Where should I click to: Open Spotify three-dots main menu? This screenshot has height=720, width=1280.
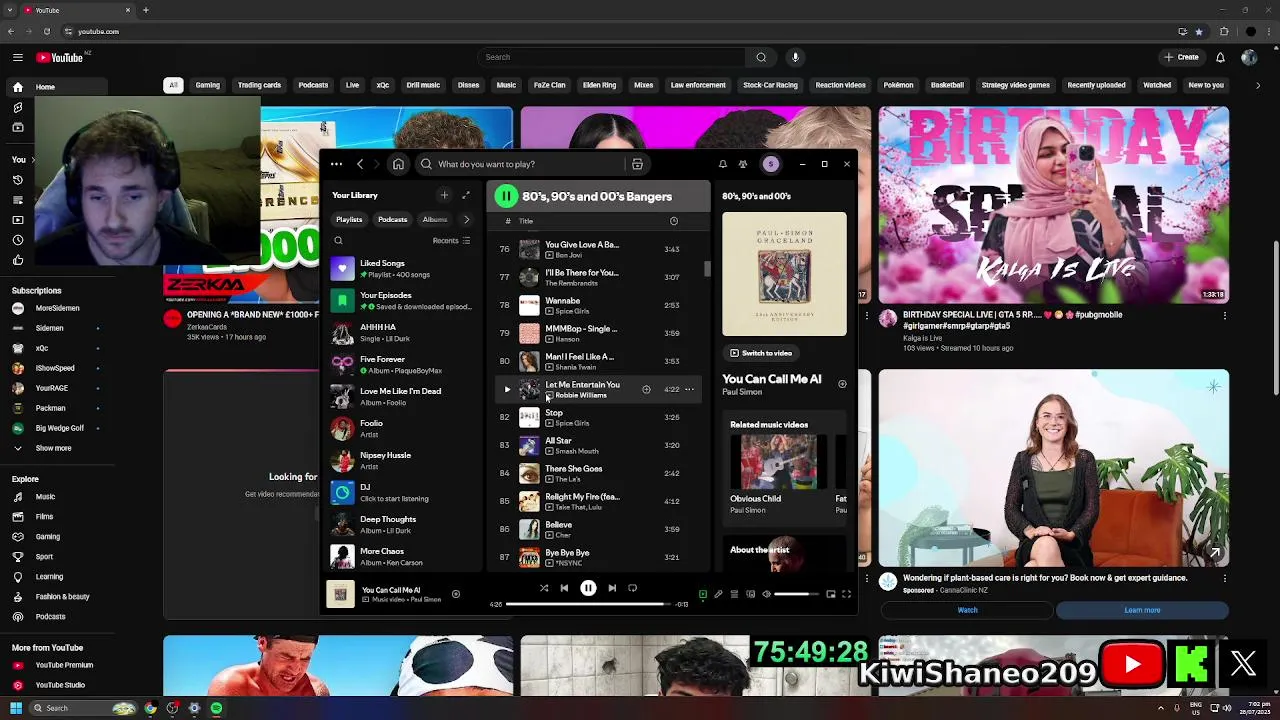[336, 164]
